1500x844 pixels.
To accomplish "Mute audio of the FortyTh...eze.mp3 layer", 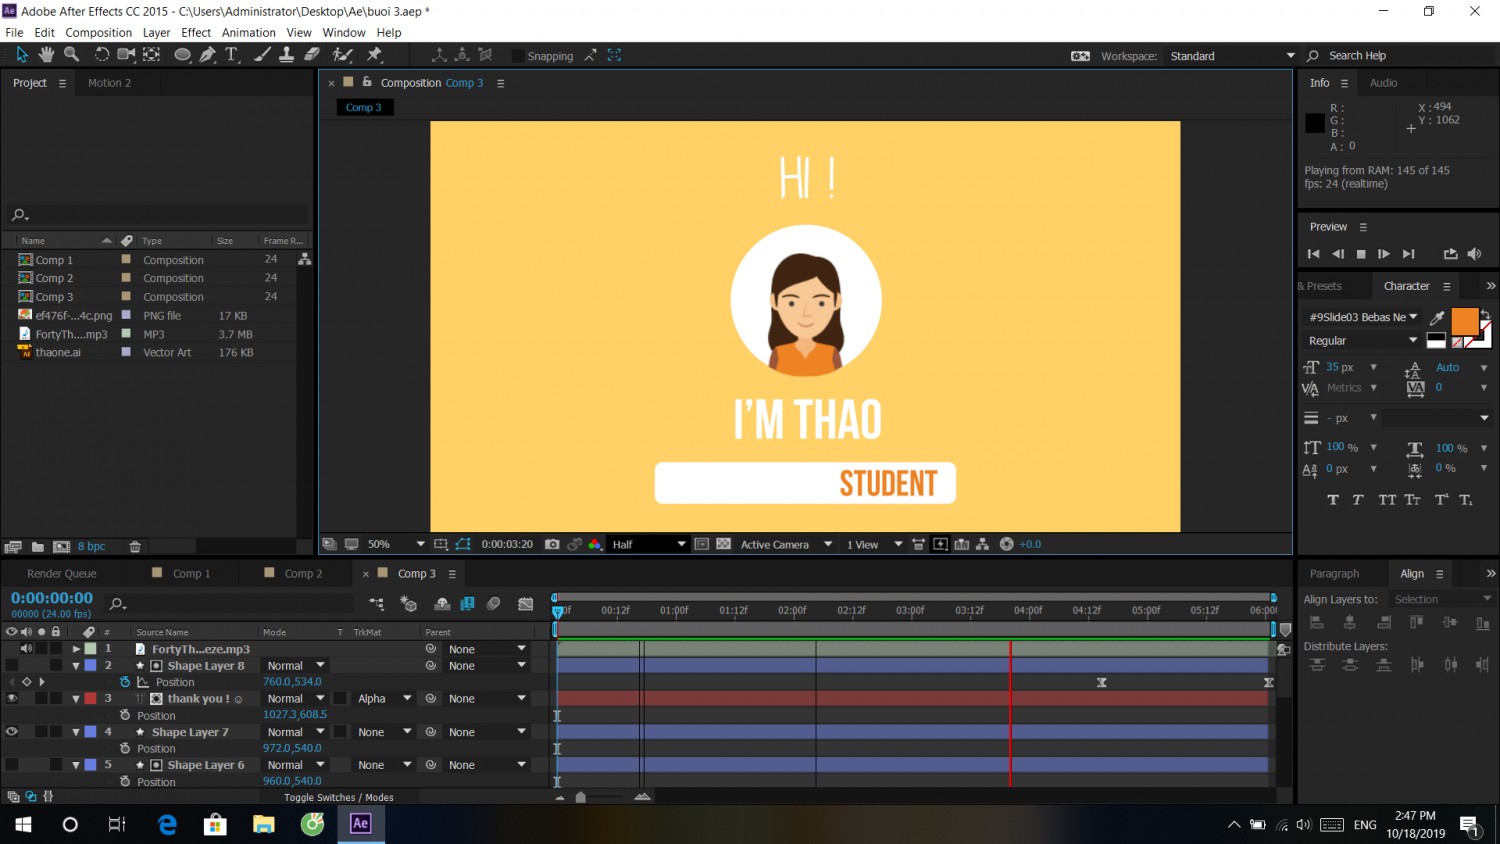I will (26, 649).
